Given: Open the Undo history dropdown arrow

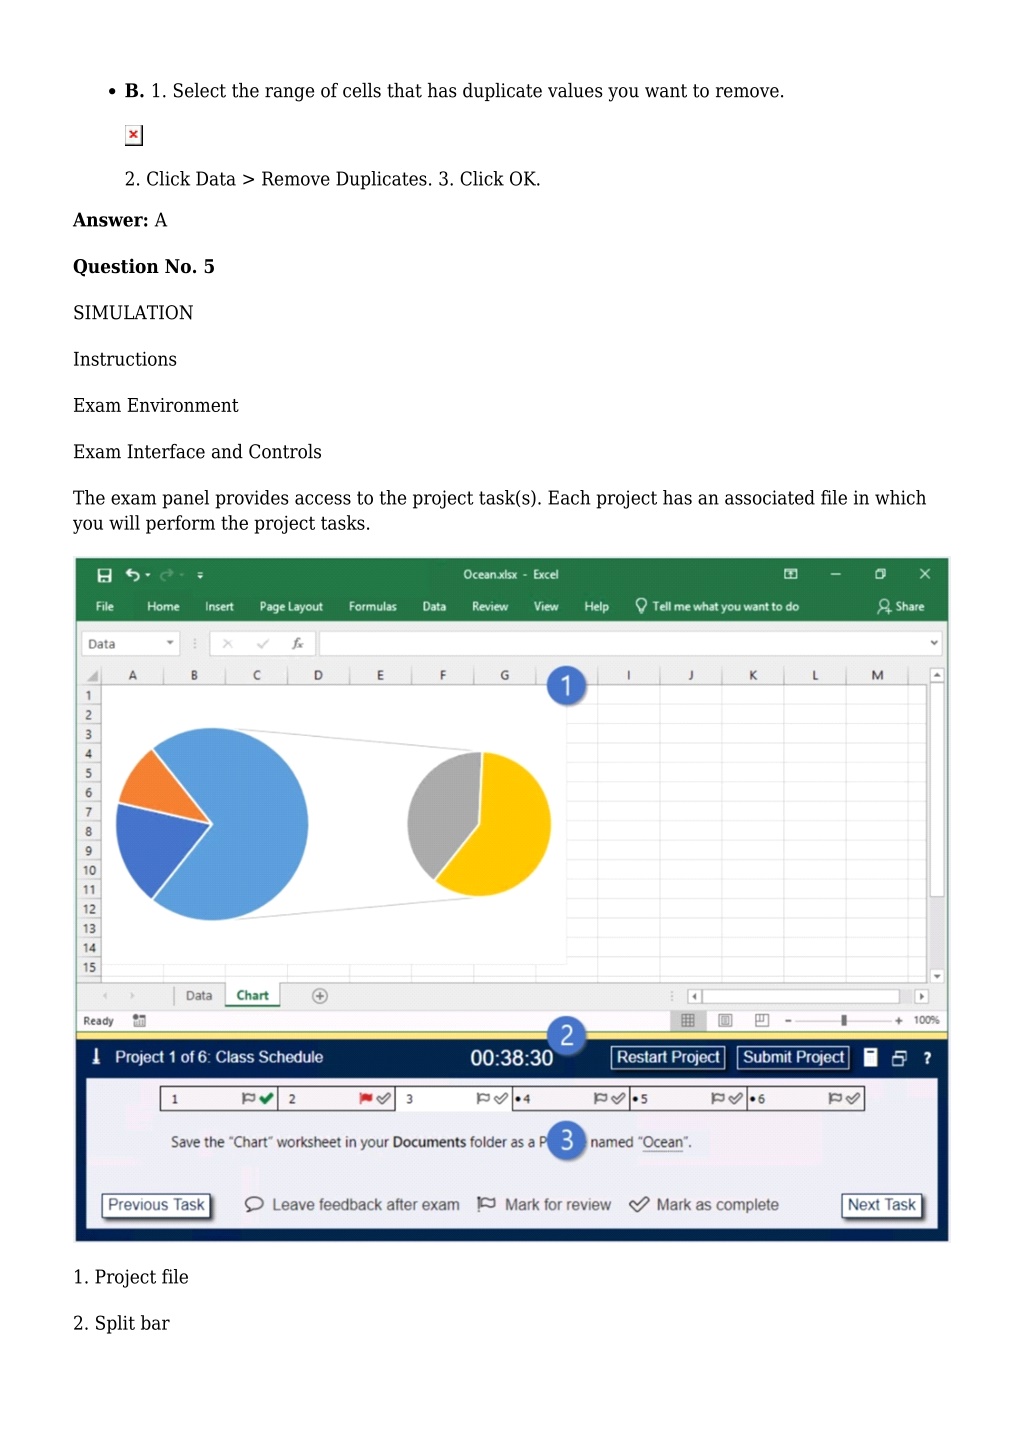Looking at the screenshot, I should (x=148, y=575).
